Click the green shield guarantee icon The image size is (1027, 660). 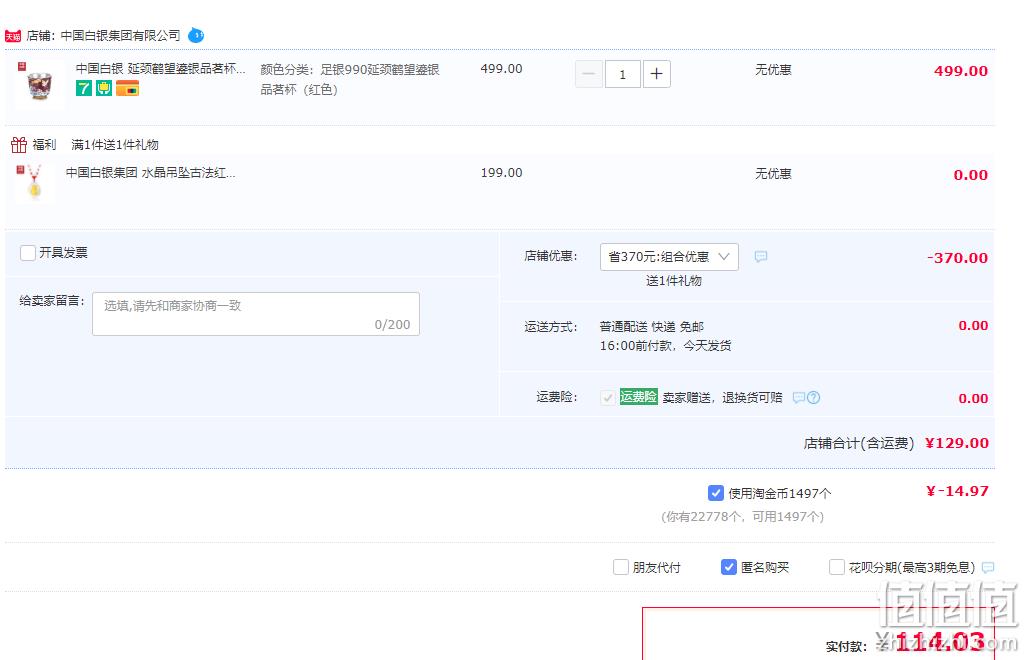click(104, 88)
